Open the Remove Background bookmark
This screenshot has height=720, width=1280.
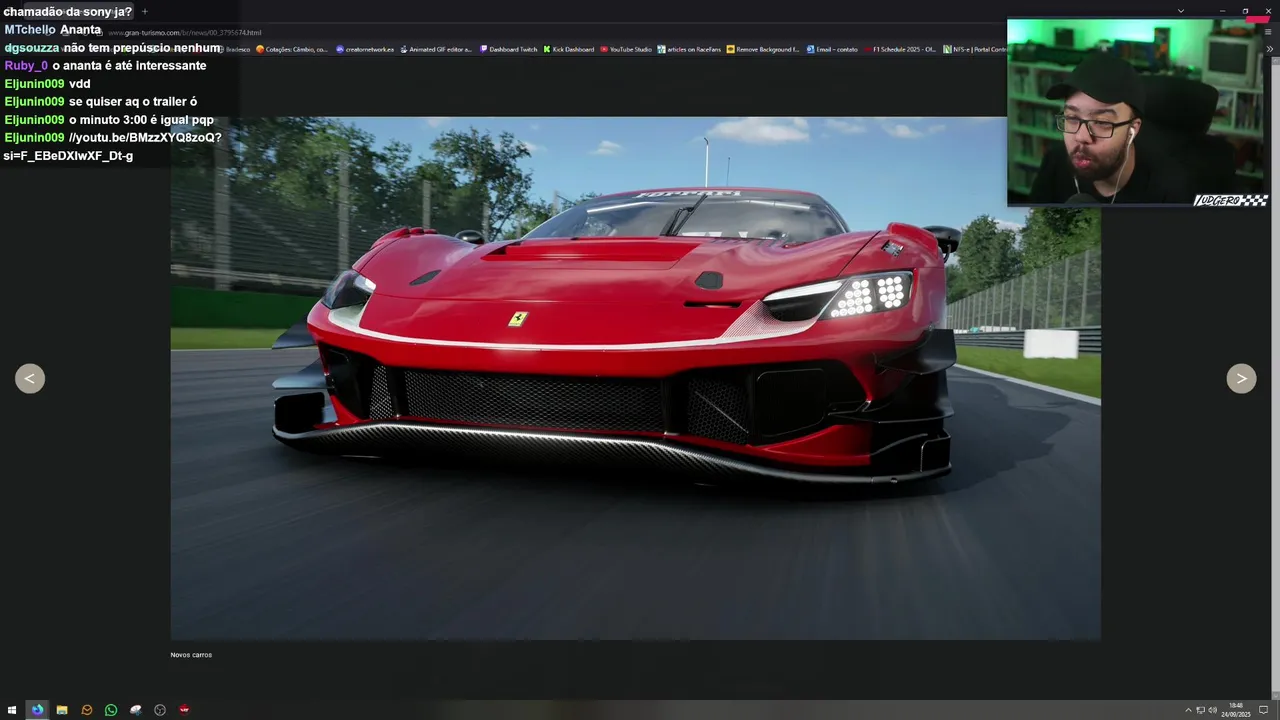[x=763, y=49]
